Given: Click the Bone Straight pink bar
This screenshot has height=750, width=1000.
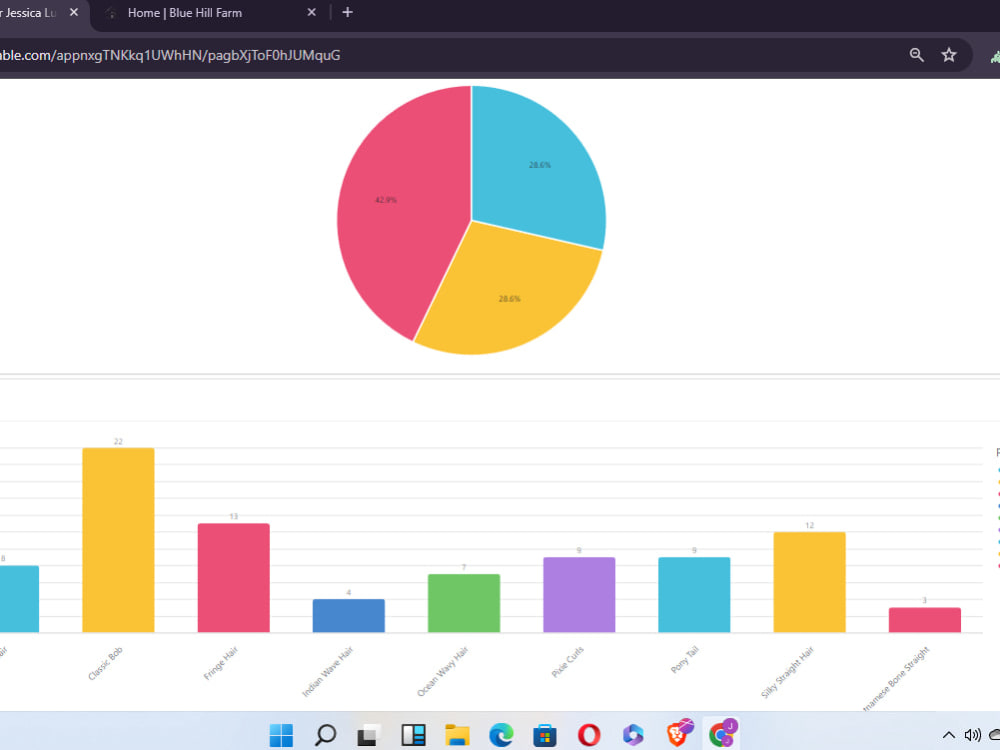Looking at the screenshot, I should click(x=925, y=620).
